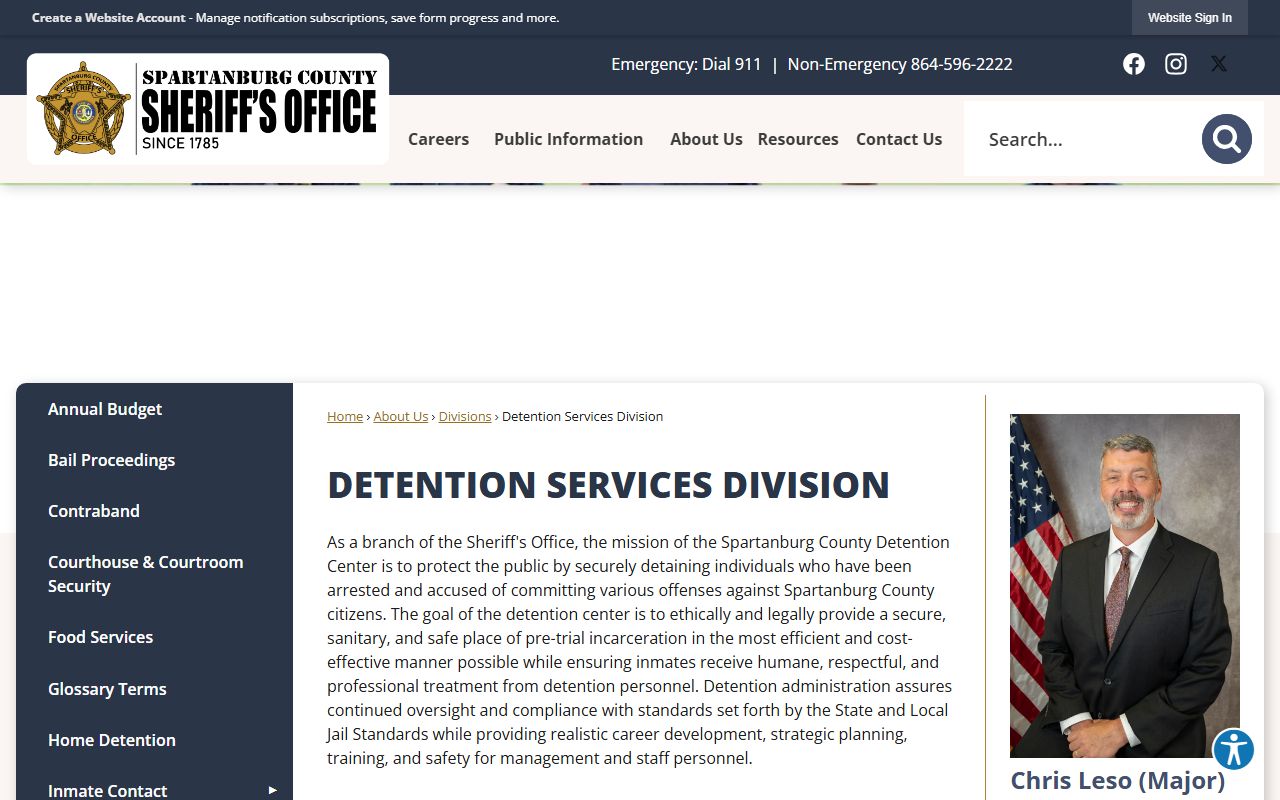Open the About Us menu
Image resolution: width=1280 pixels, height=800 pixels.
click(706, 139)
